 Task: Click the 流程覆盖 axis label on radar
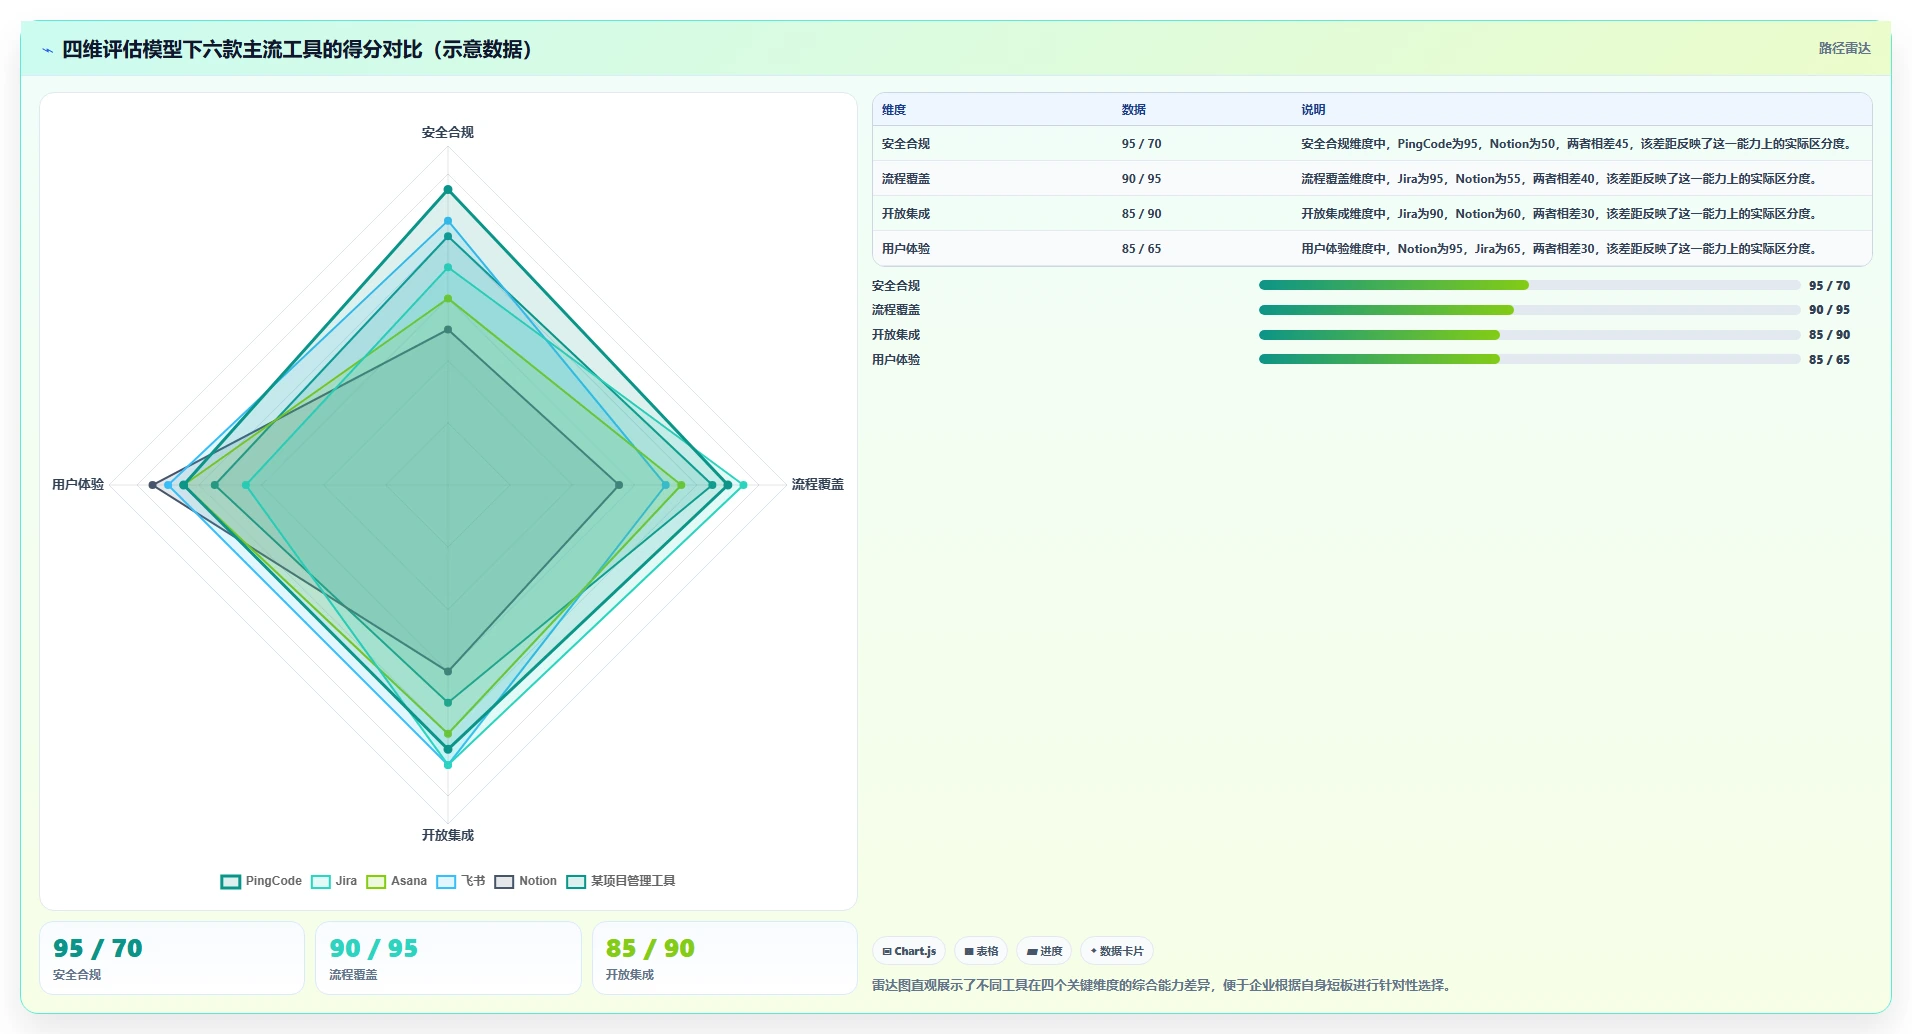818,484
